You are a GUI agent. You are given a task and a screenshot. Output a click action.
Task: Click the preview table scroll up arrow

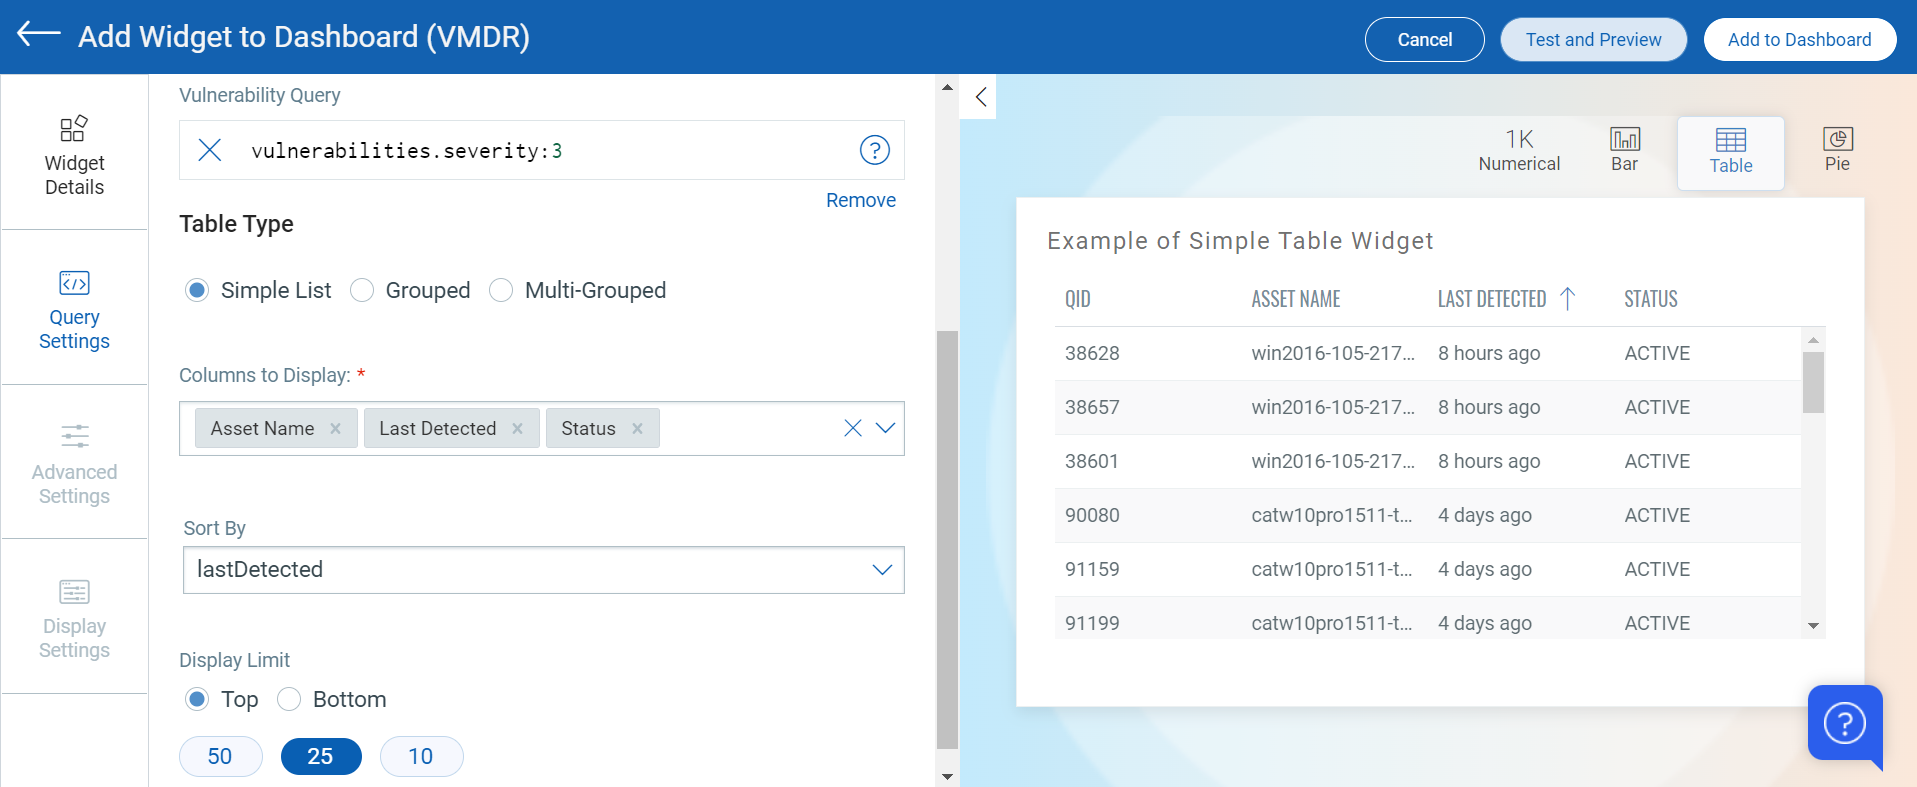pos(1813,340)
